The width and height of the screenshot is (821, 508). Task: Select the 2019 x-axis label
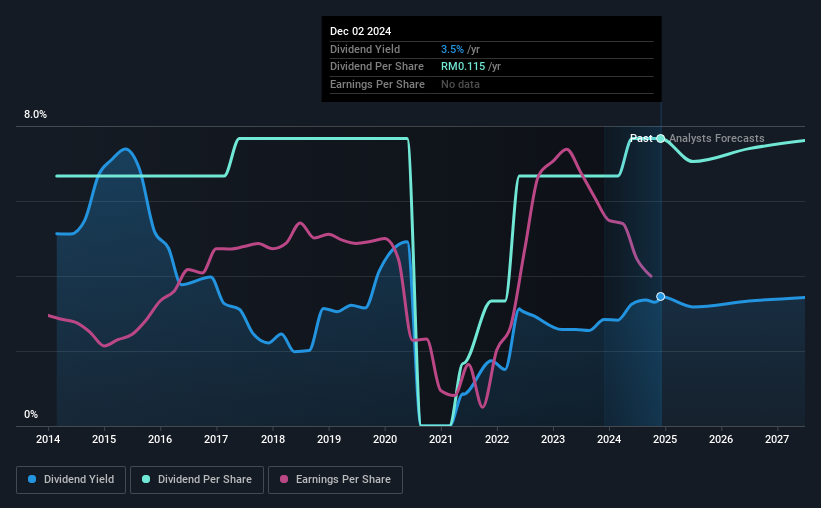tap(329, 439)
